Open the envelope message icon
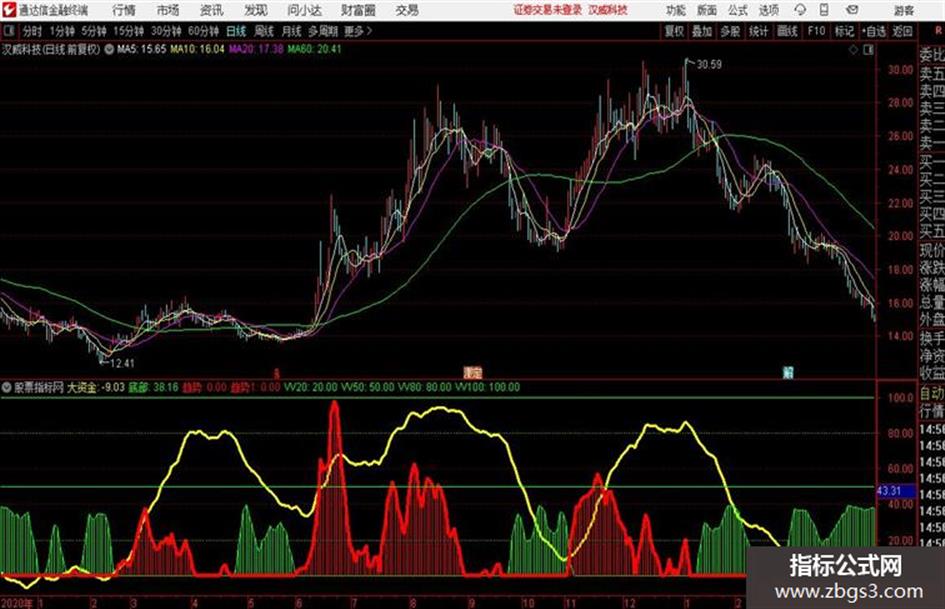The width and height of the screenshot is (945, 609). click(x=852, y=10)
